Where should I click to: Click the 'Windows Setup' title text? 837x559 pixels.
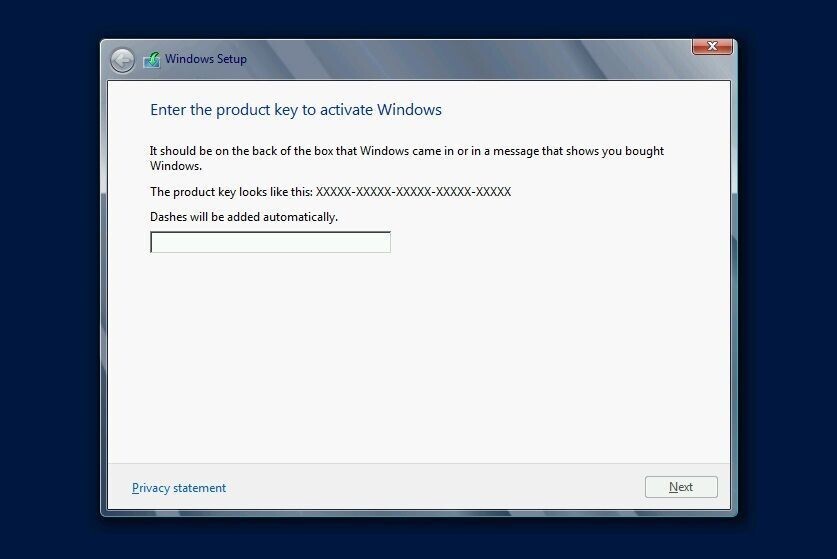coord(206,59)
